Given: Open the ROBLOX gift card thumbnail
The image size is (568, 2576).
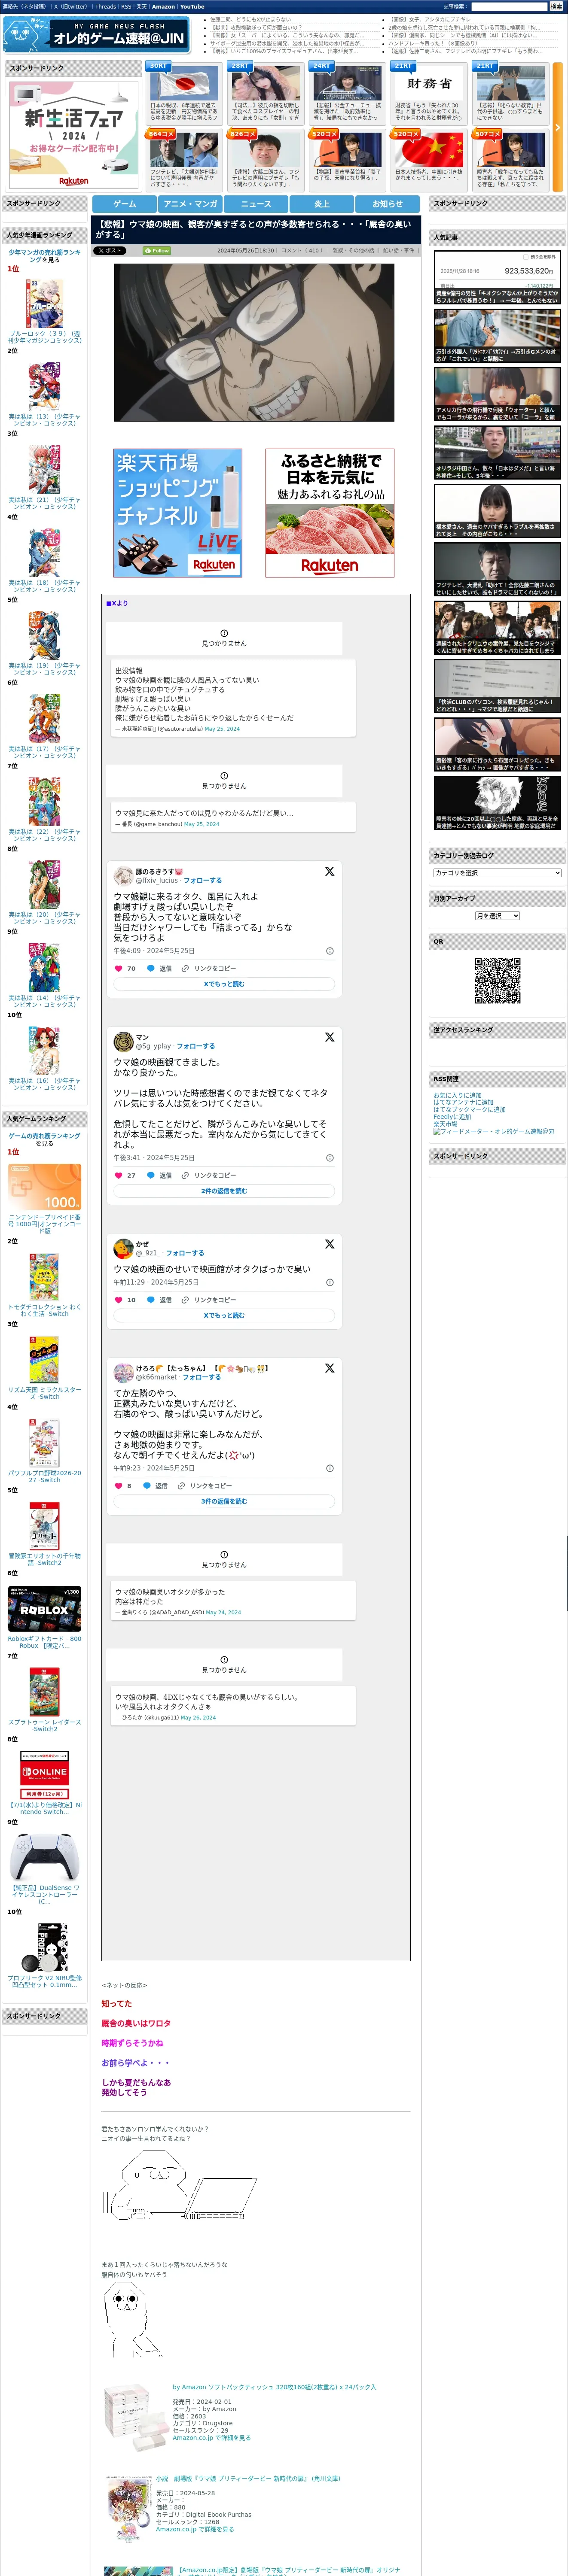Looking at the screenshot, I should [x=45, y=1609].
